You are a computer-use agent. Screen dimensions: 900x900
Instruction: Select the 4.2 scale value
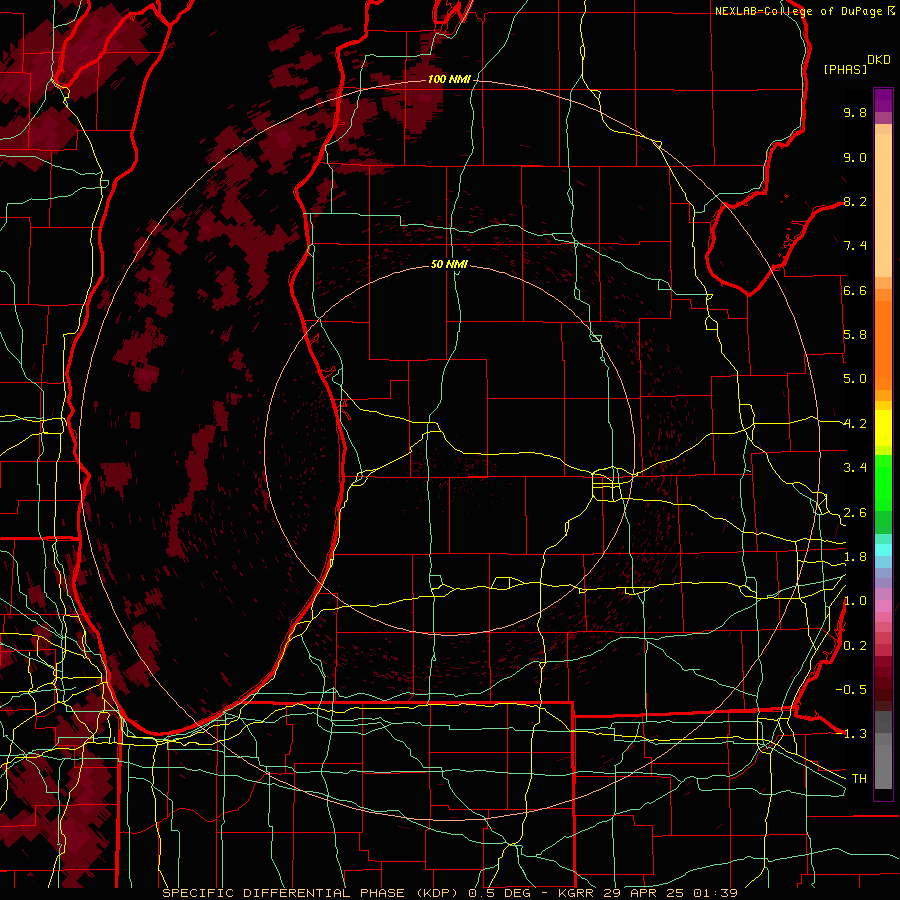(x=855, y=424)
